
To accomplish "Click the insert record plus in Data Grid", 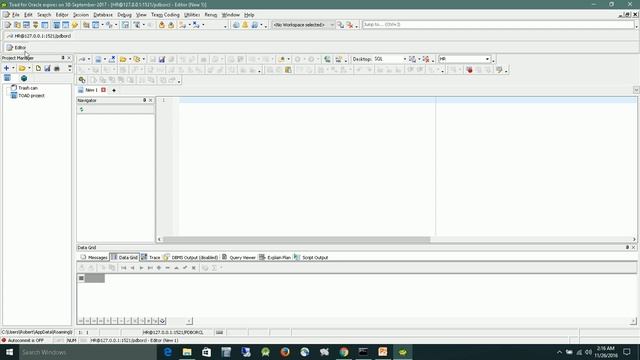I will 159,268.
